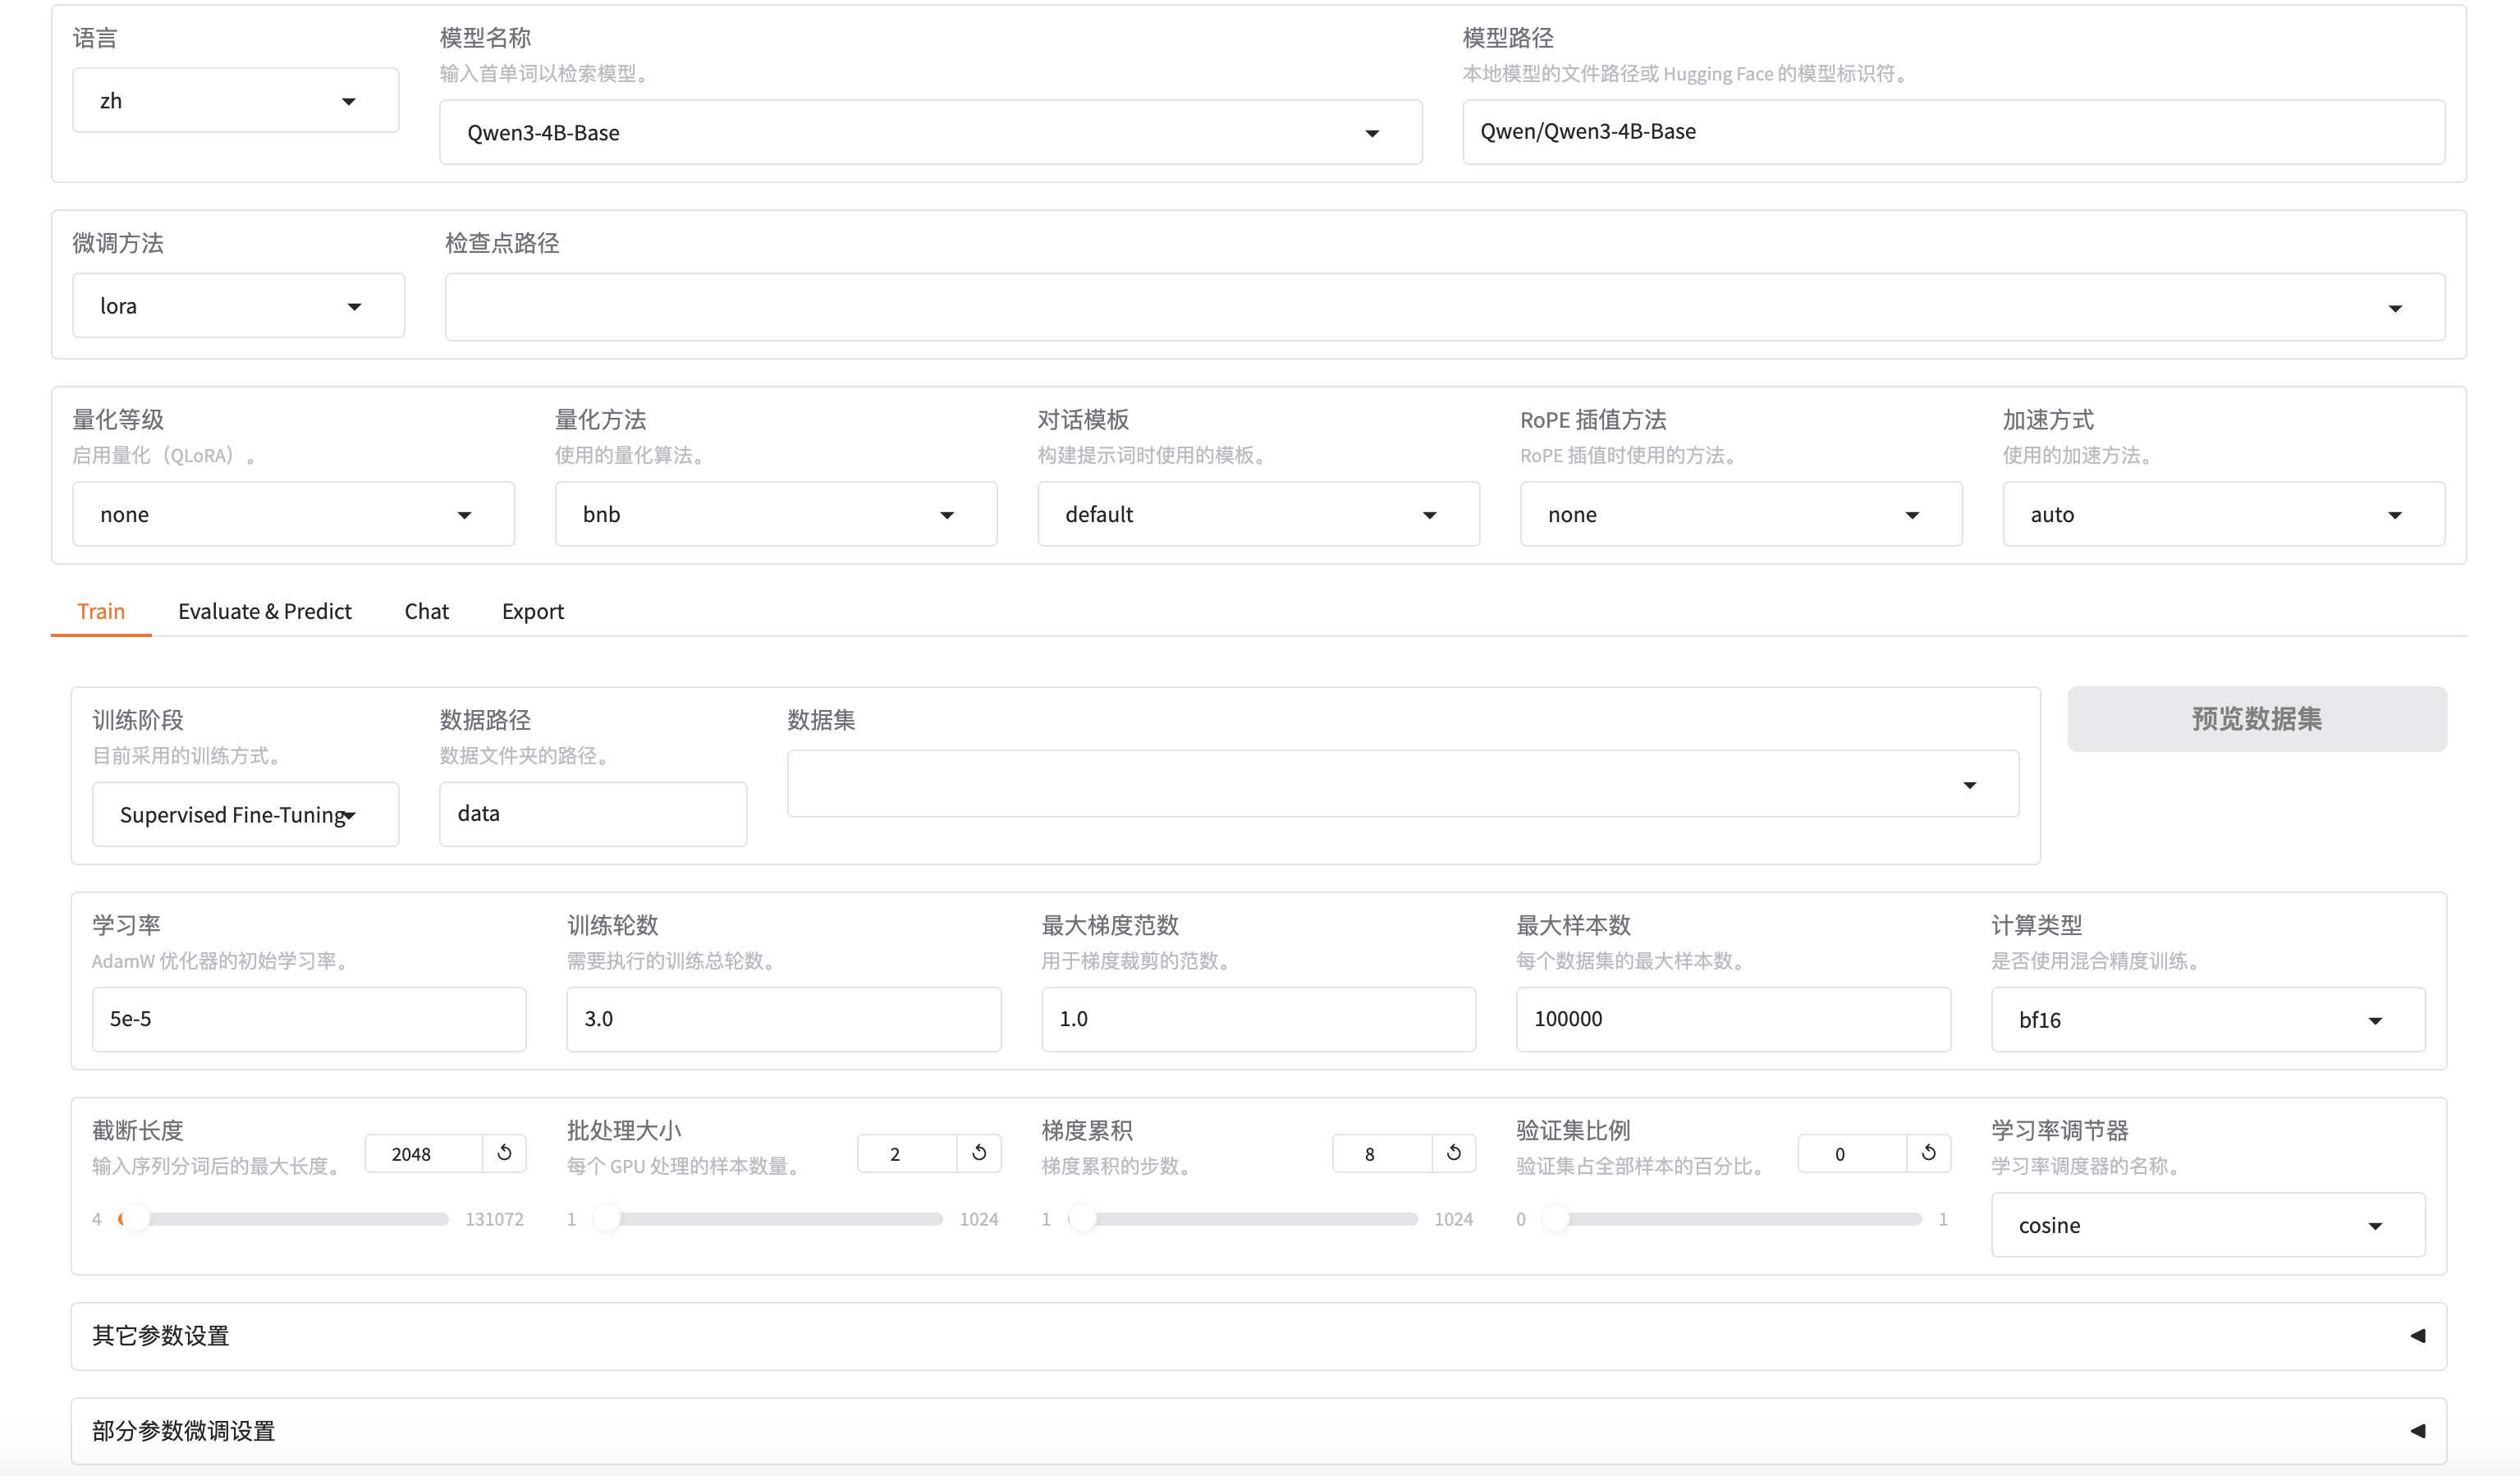Click the 批处理大小 slider track

[768, 1219]
